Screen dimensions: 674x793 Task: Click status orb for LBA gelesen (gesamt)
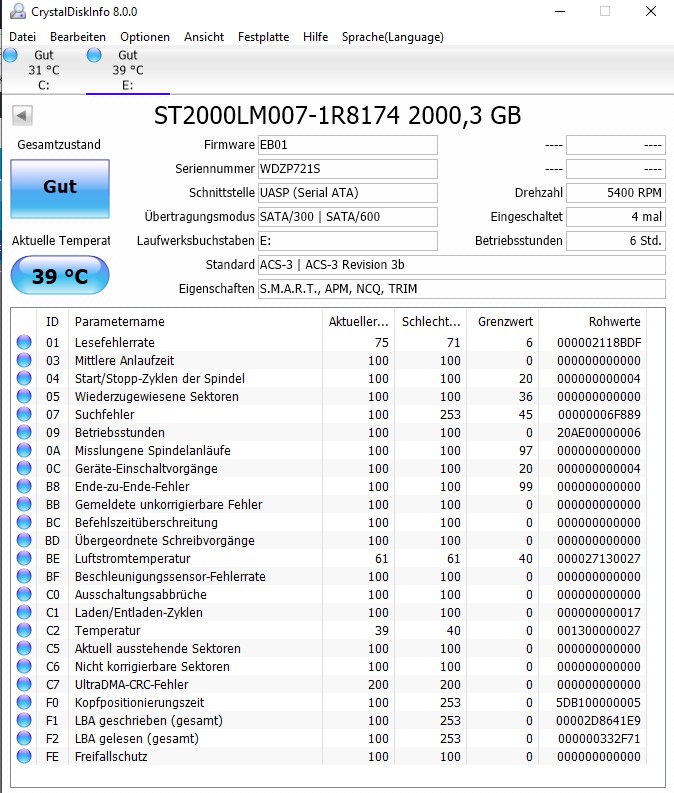pyautogui.click(x=24, y=738)
